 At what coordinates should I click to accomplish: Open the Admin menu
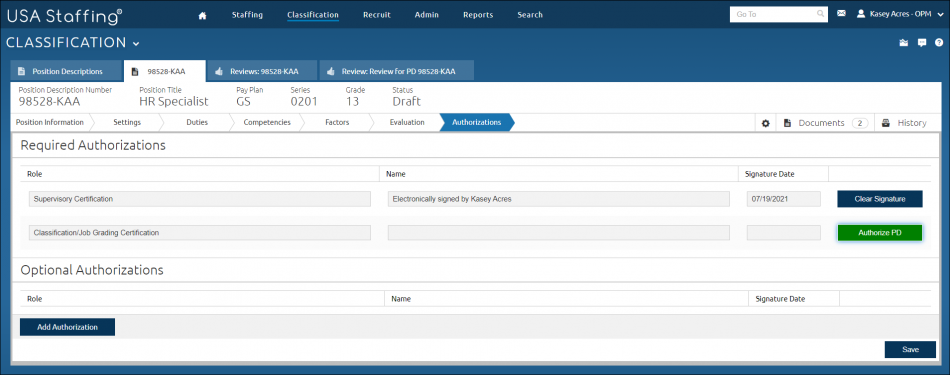click(x=427, y=15)
